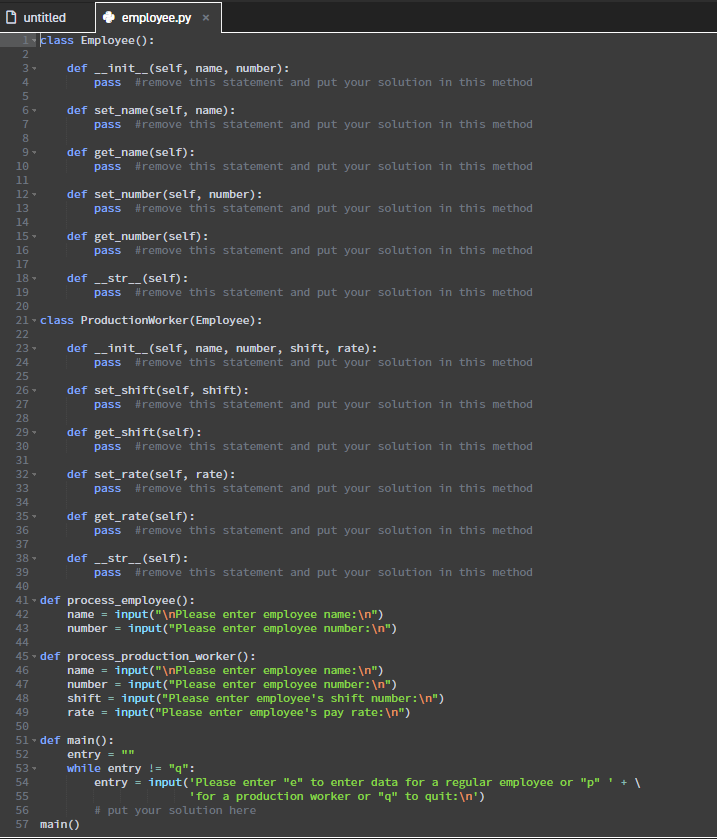This screenshot has height=839, width=717.
Task: Click string "Please enter employee's pay rate:\n"
Action: click(279, 712)
